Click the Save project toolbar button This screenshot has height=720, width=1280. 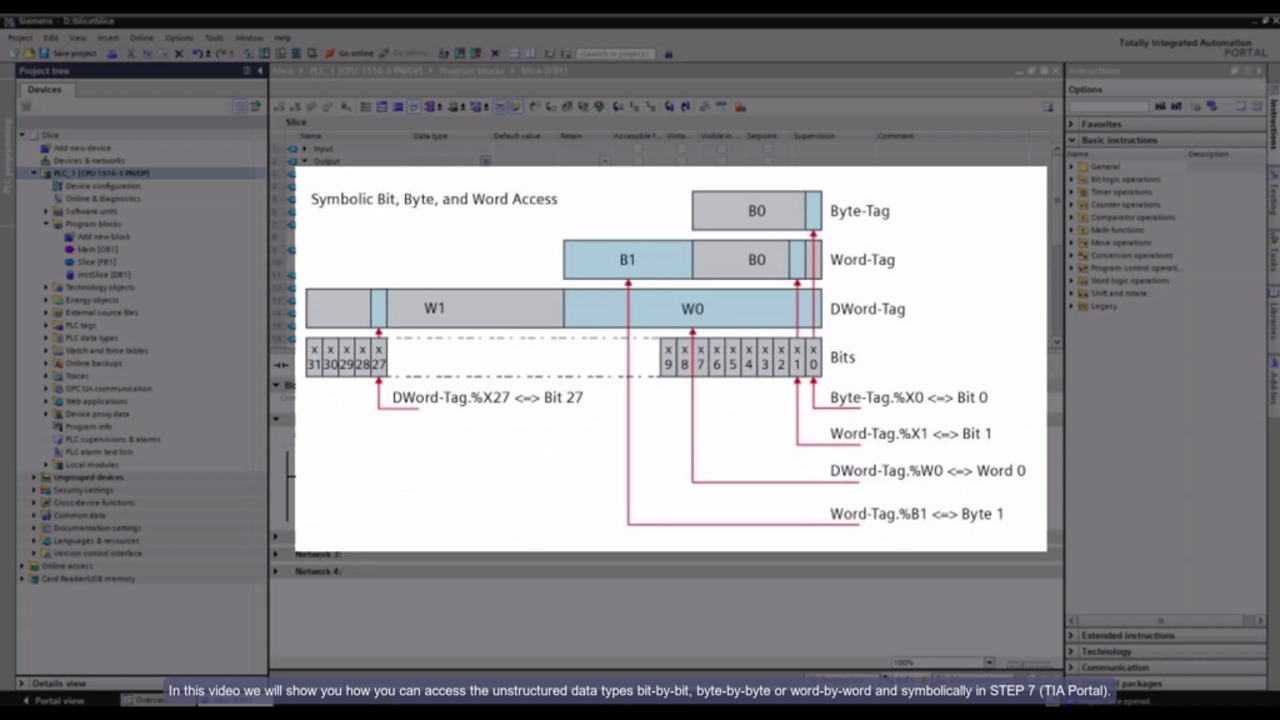(x=68, y=53)
